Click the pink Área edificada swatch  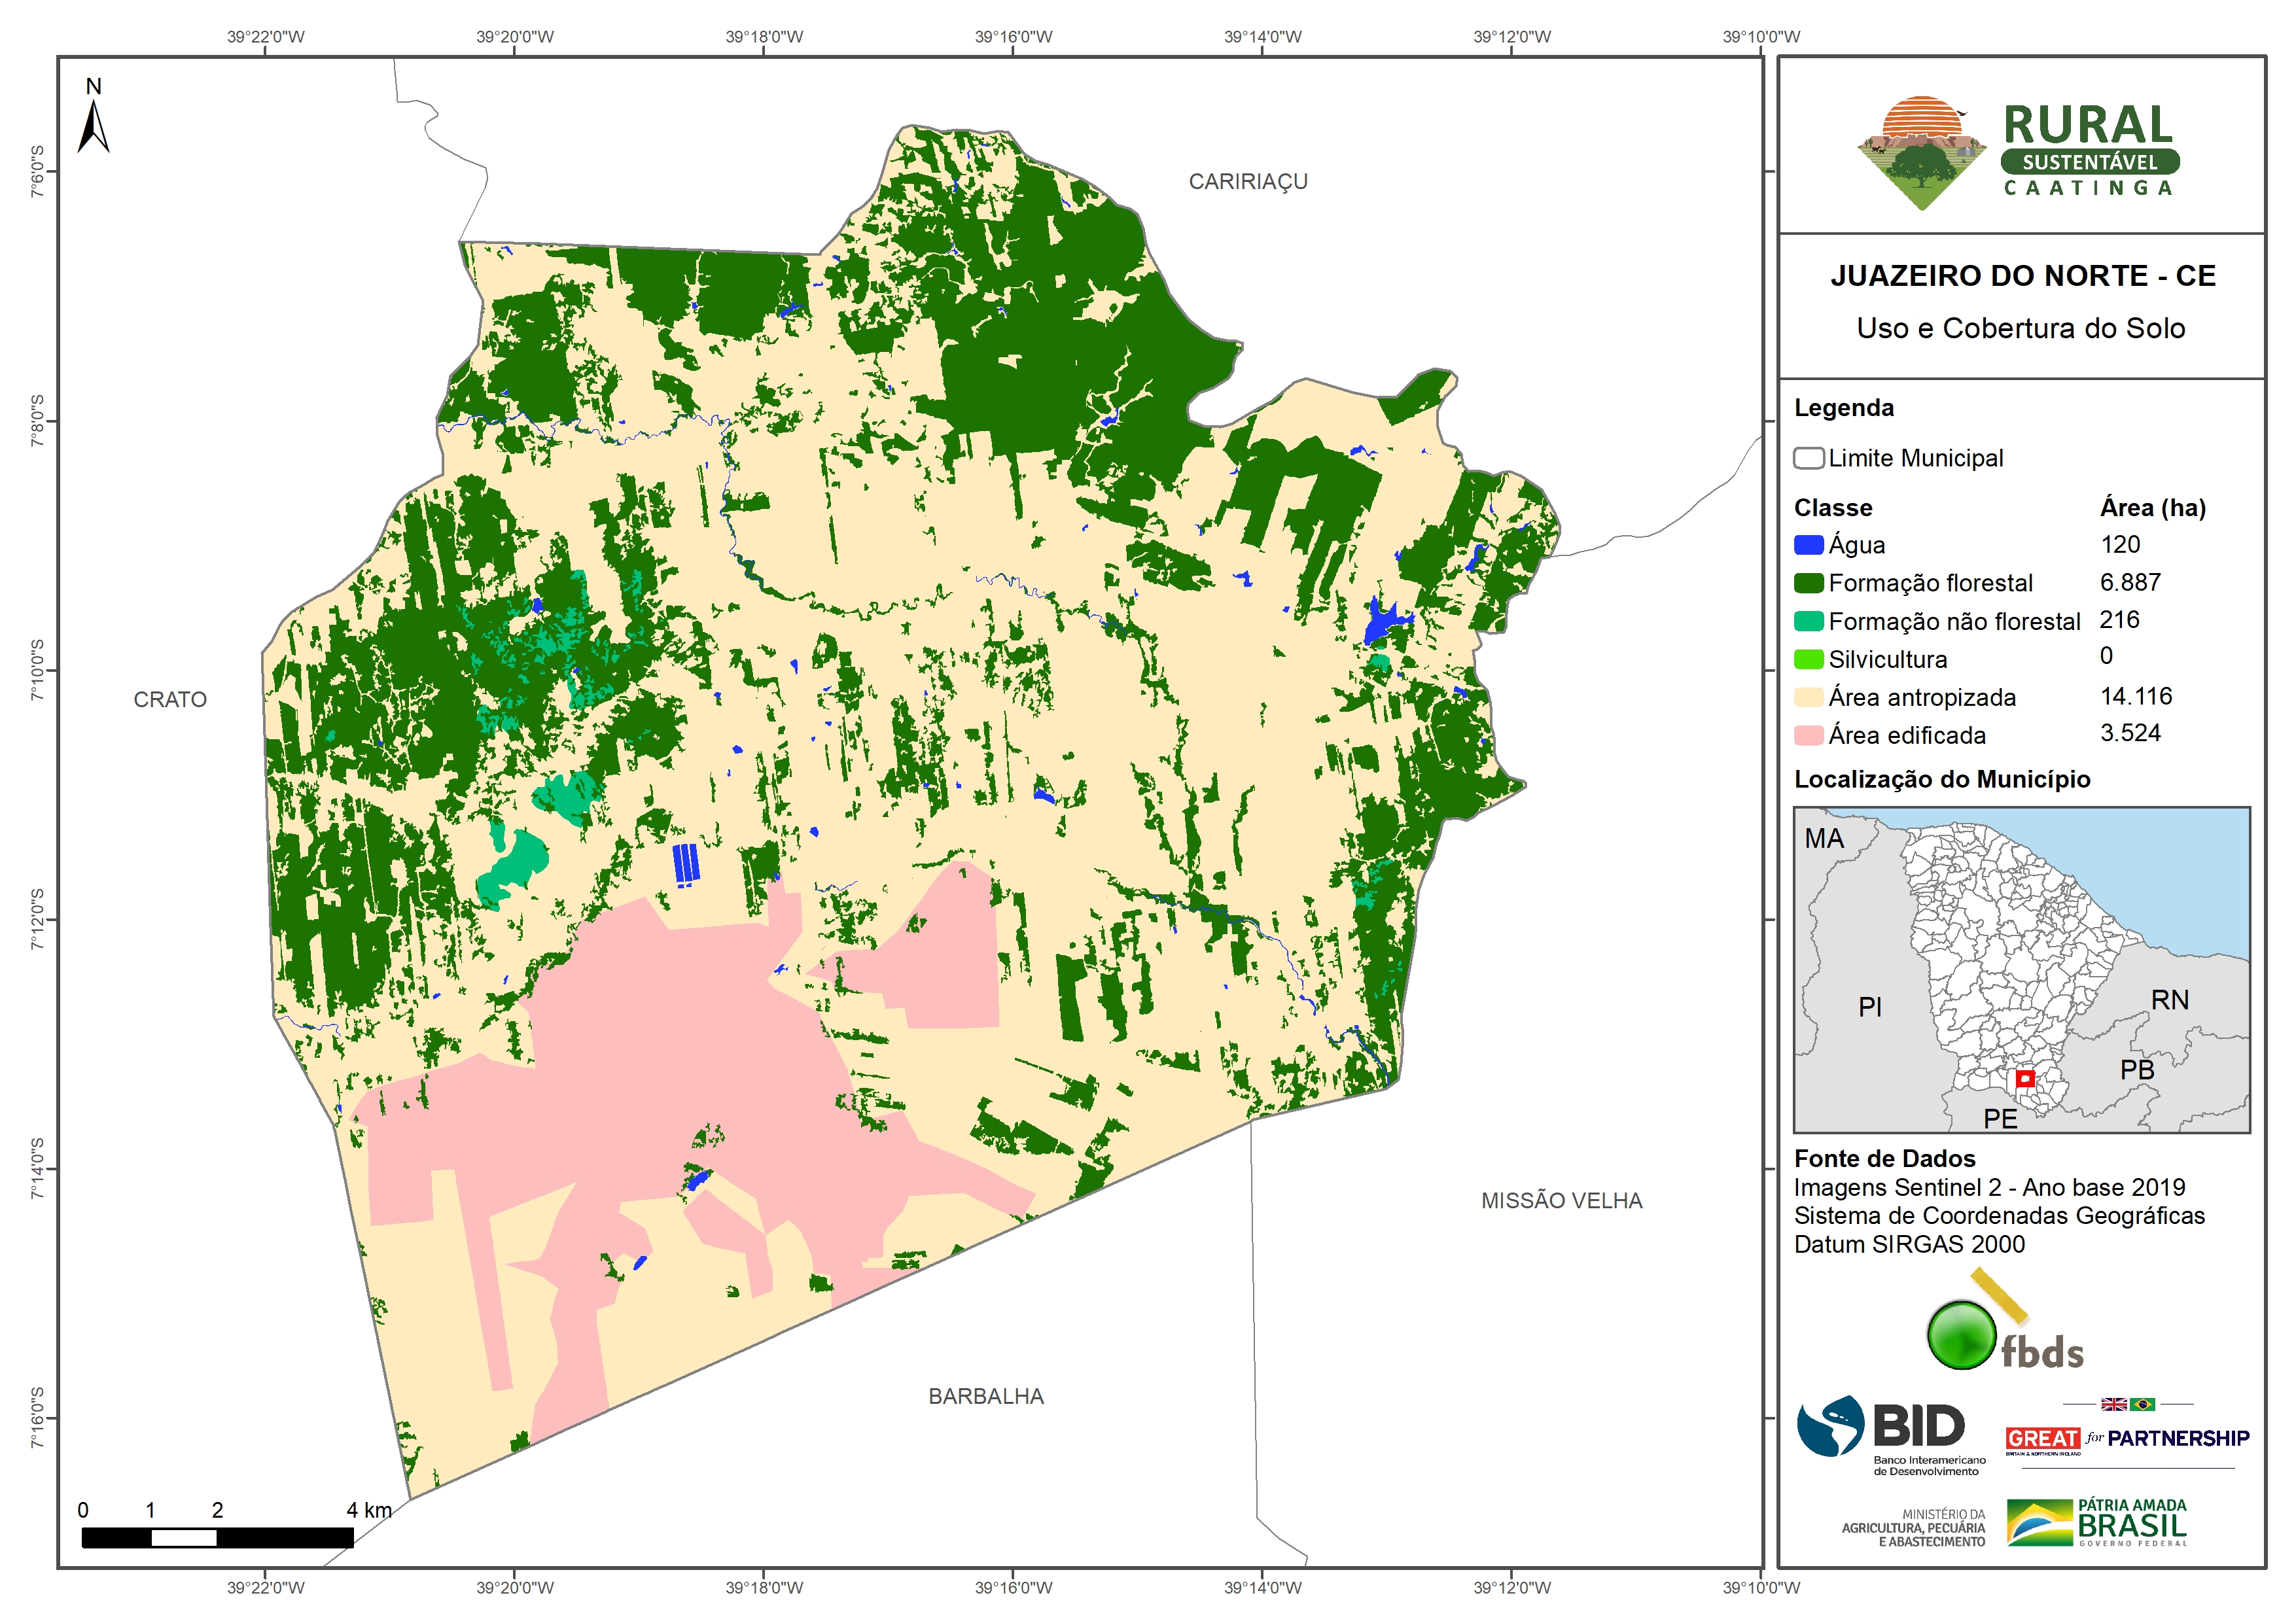[x=1808, y=735]
